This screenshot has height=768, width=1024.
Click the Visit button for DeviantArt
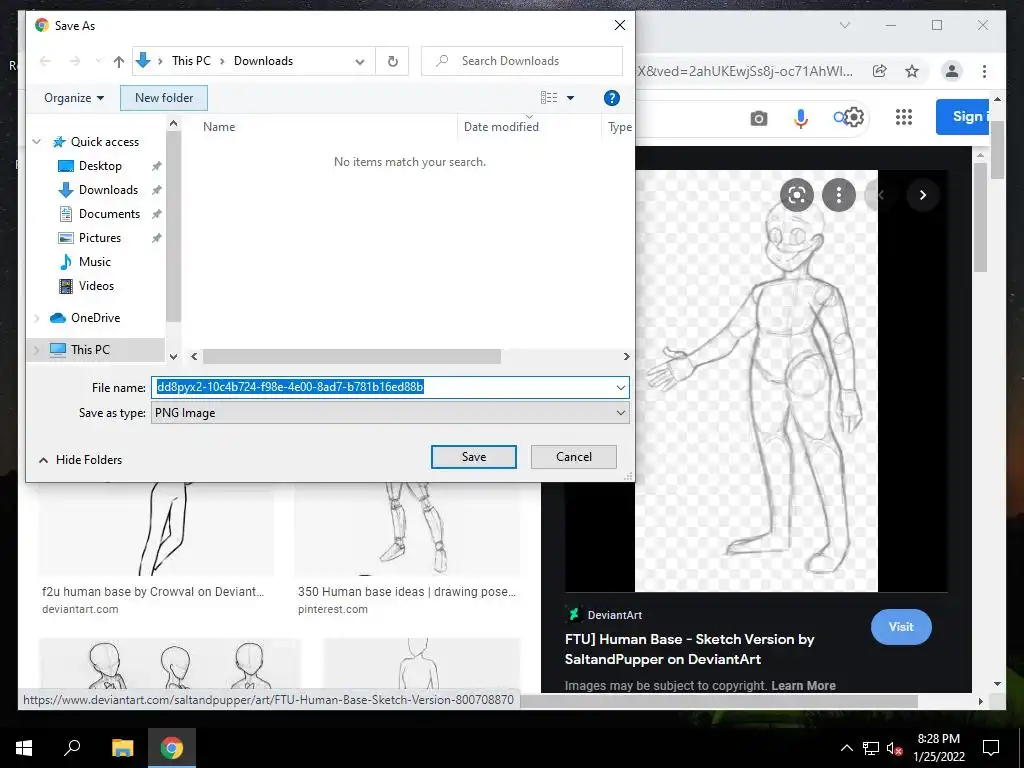[x=901, y=627]
